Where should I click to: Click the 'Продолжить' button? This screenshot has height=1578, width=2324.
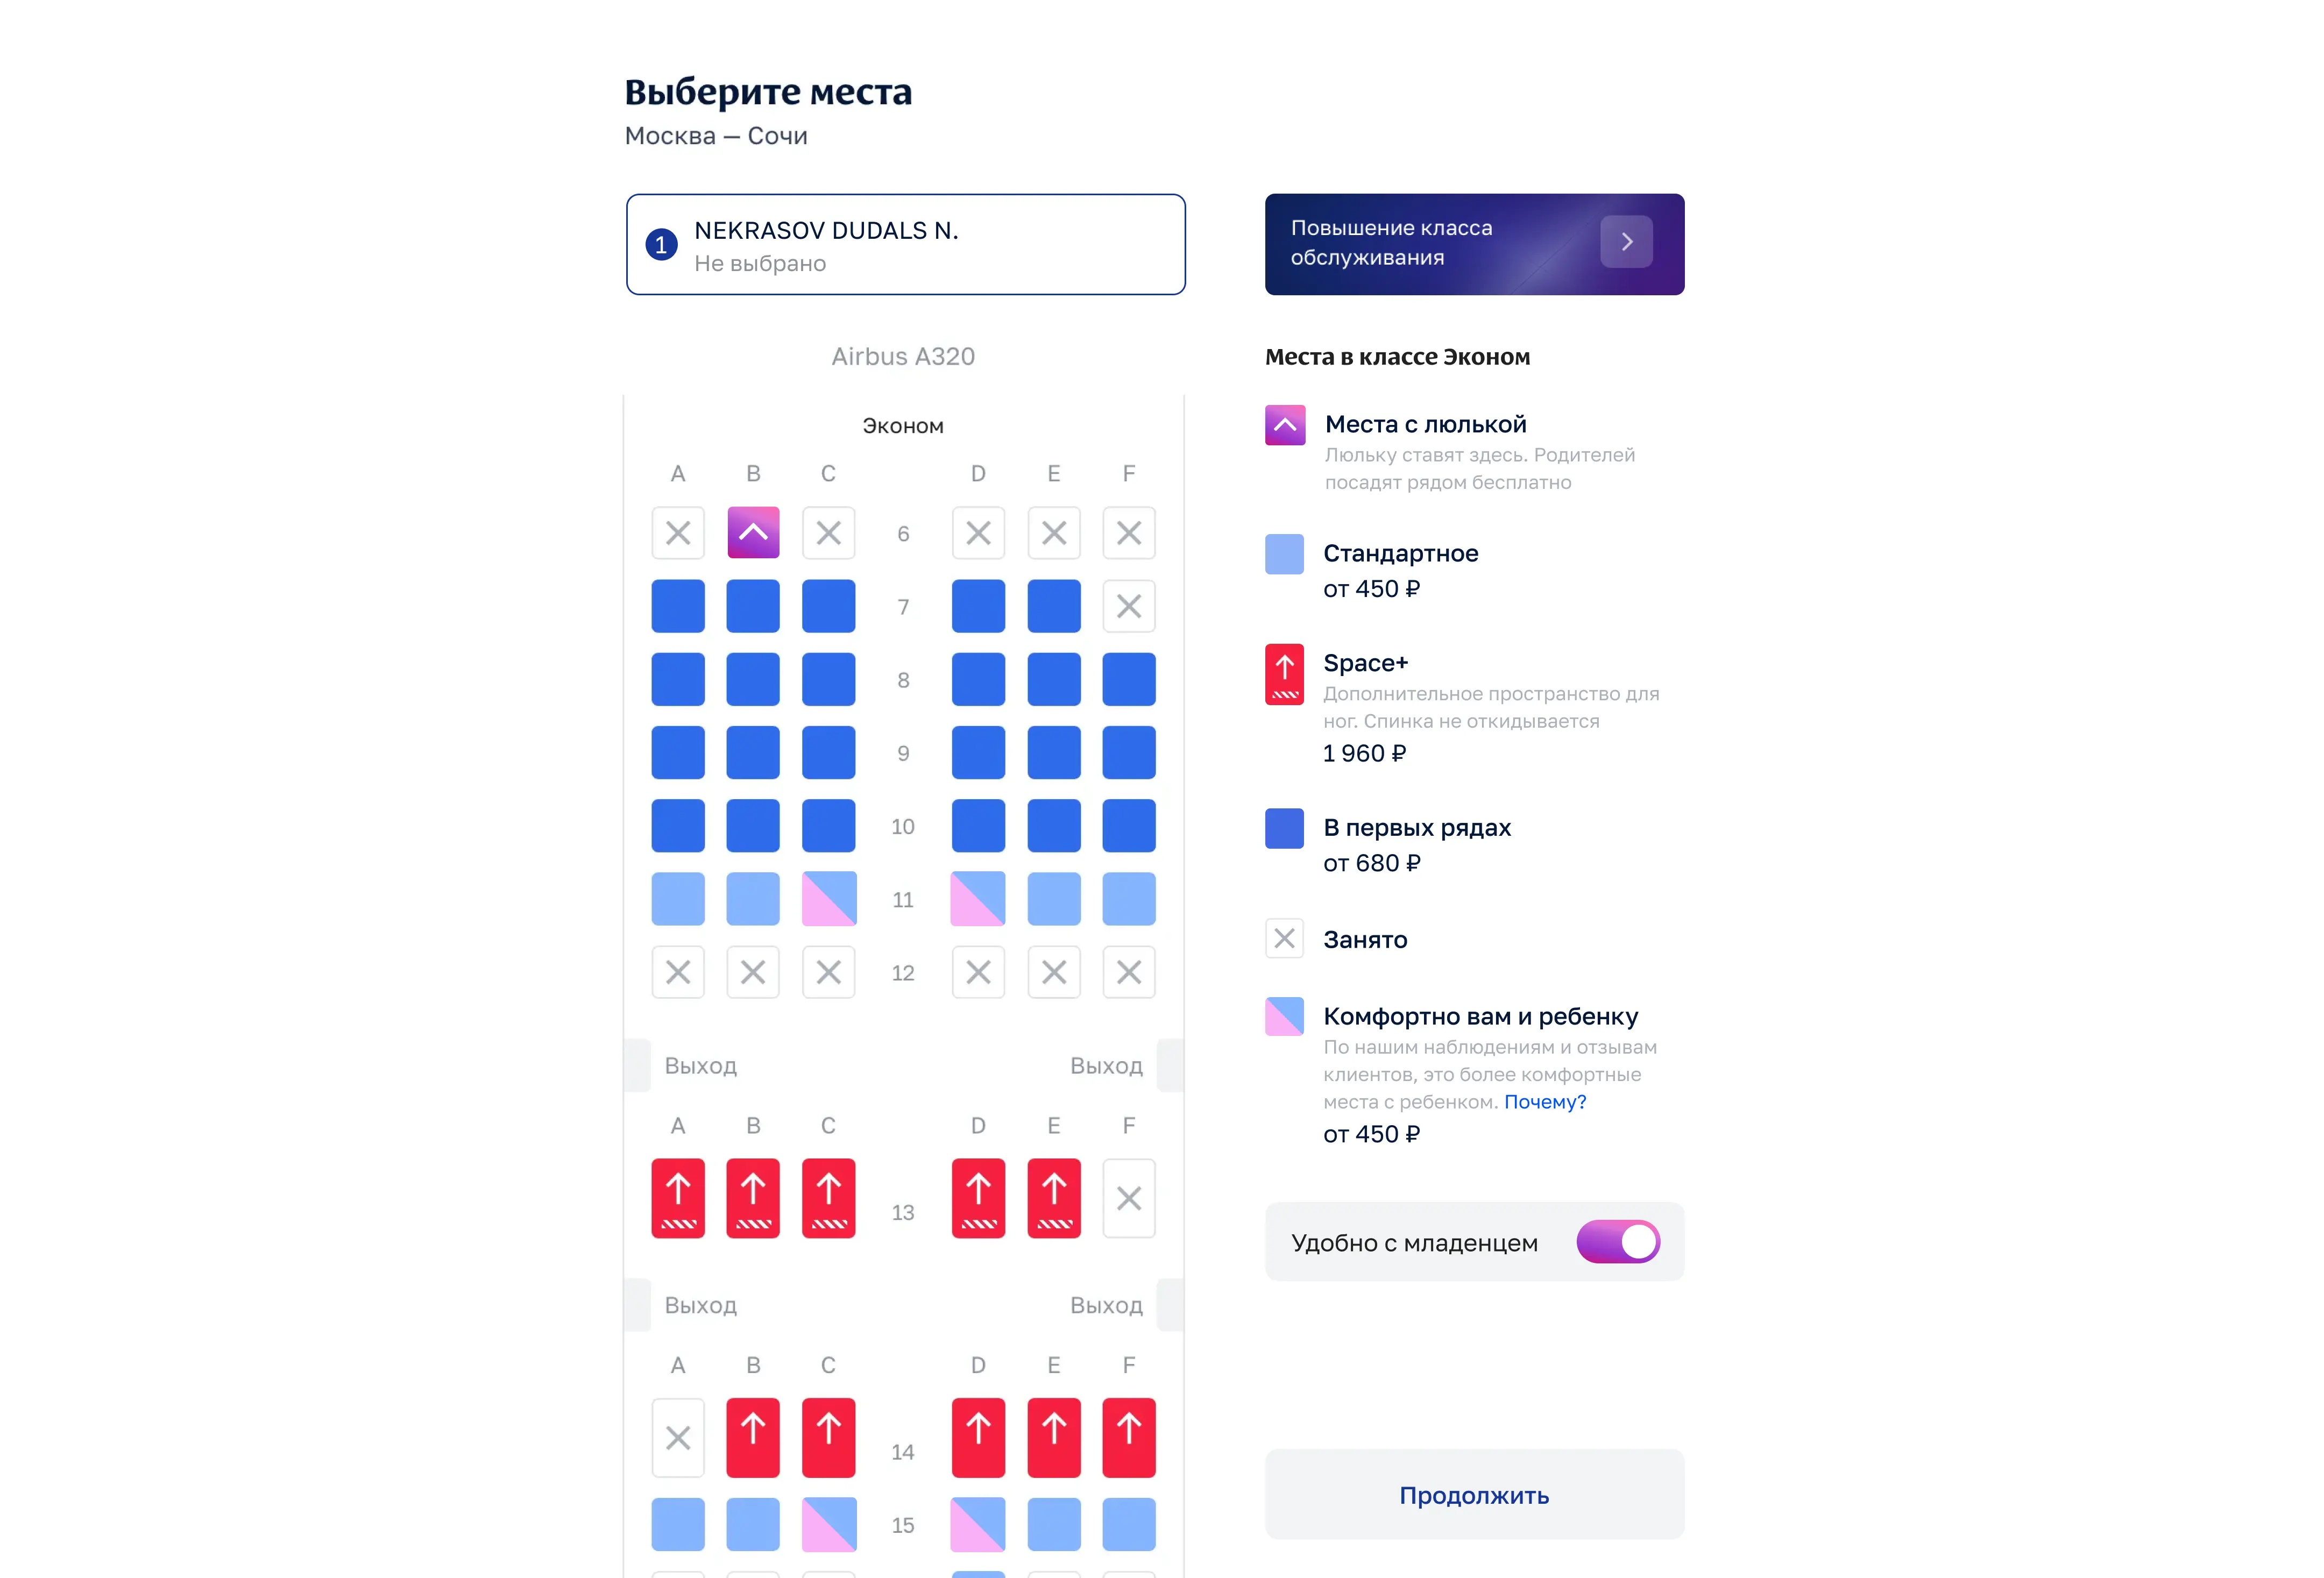pyautogui.click(x=1474, y=1494)
